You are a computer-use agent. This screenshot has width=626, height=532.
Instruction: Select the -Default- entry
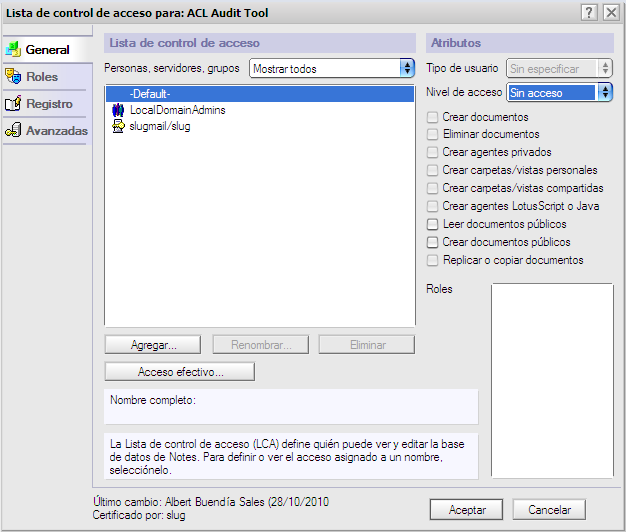click(260, 94)
